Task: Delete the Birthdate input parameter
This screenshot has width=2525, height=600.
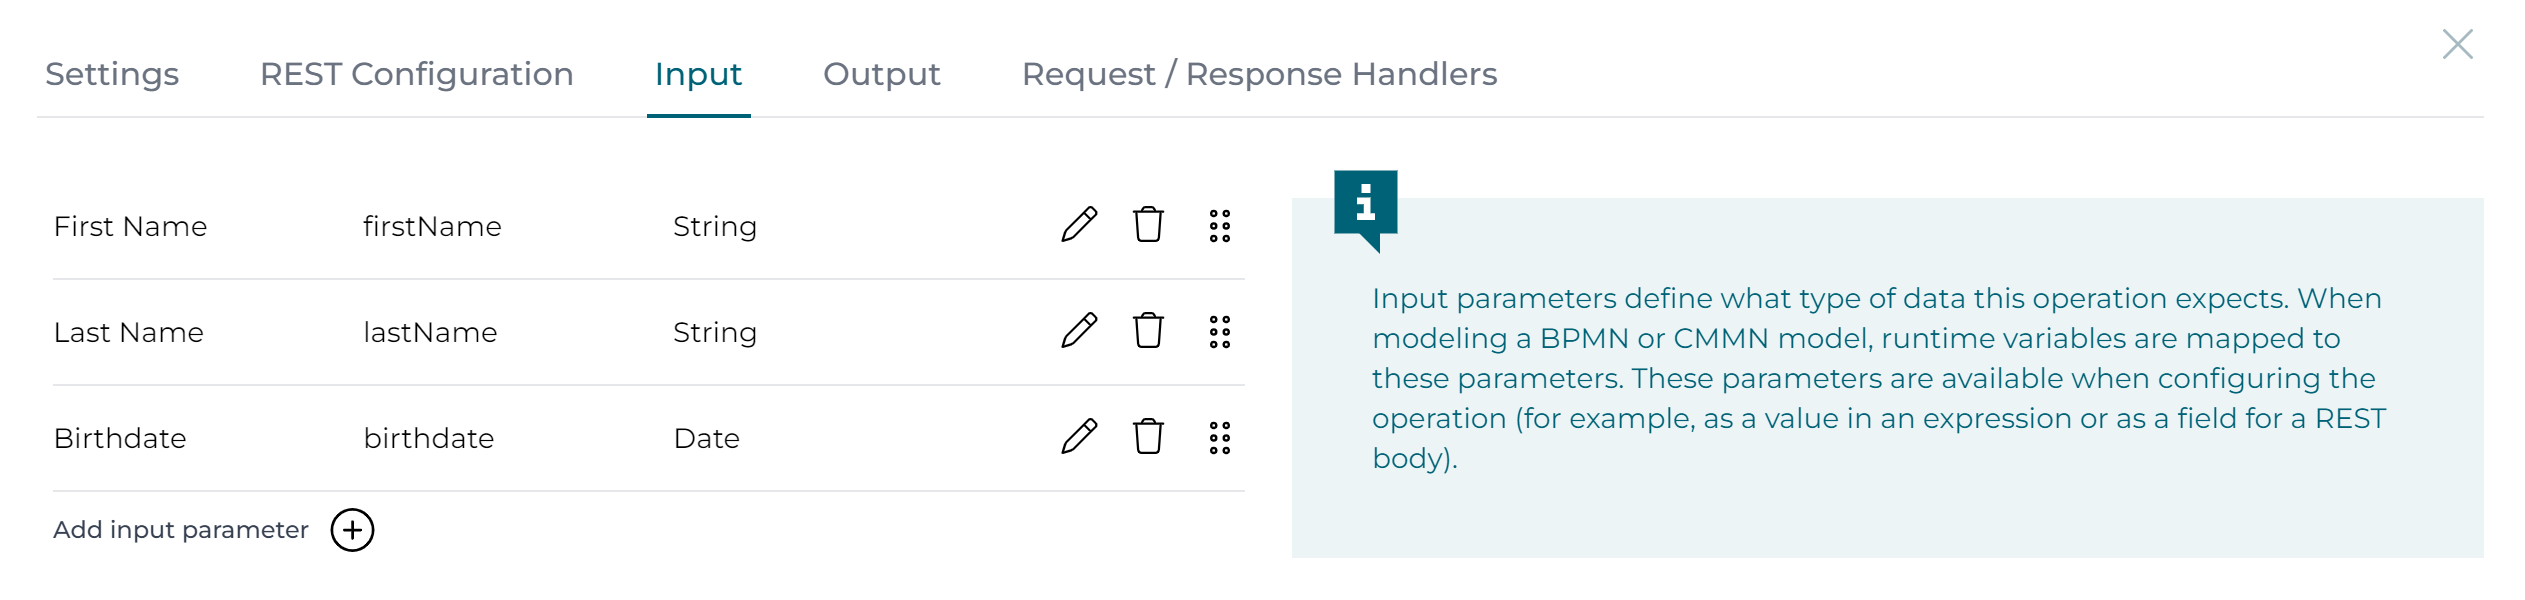Action: 1148,437
